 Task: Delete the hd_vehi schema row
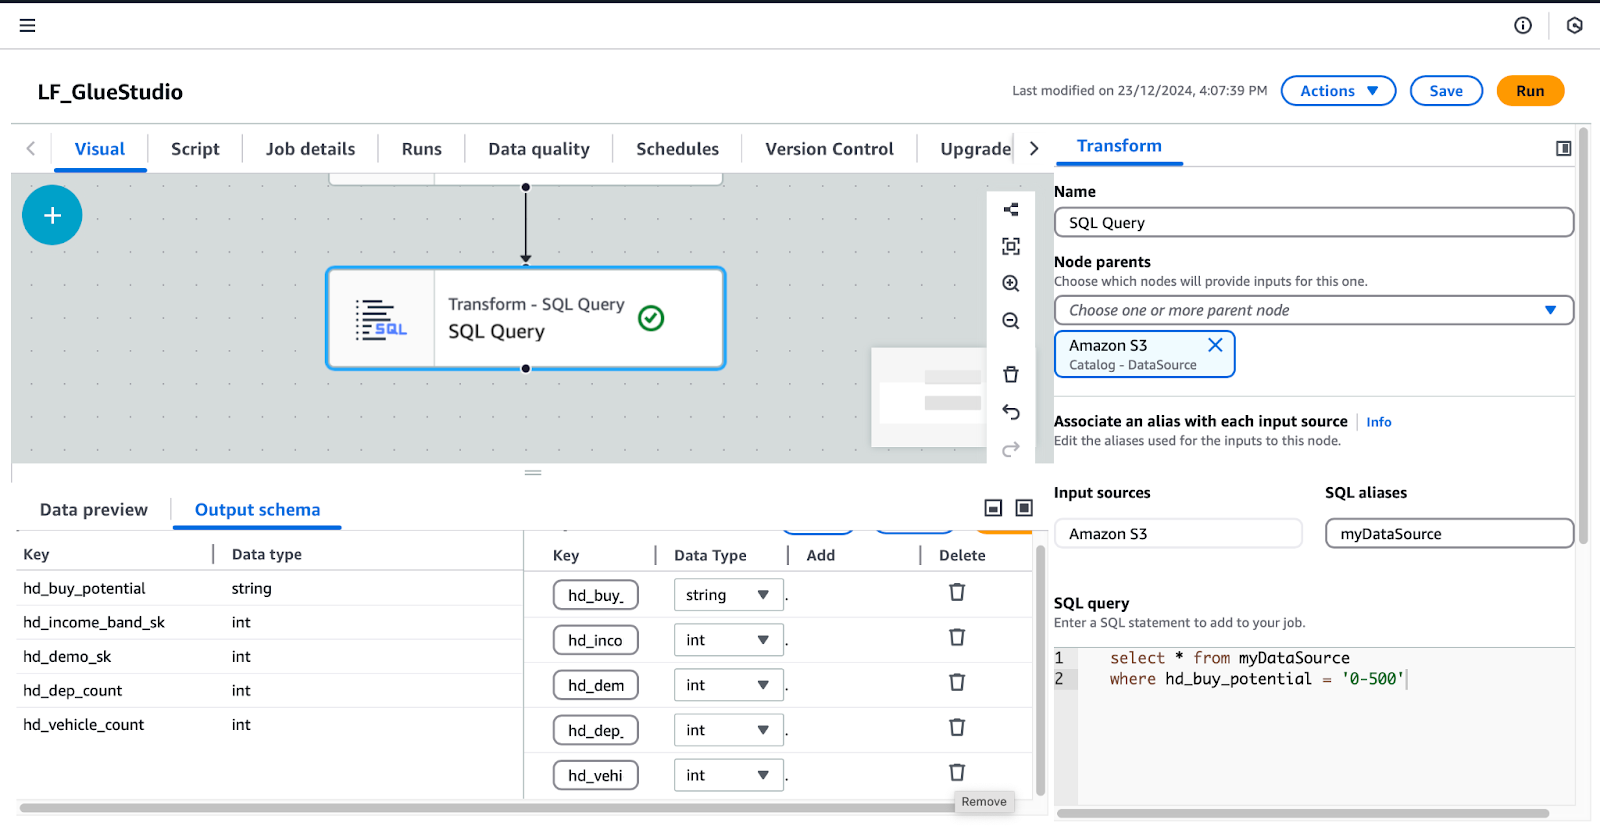coord(957,772)
